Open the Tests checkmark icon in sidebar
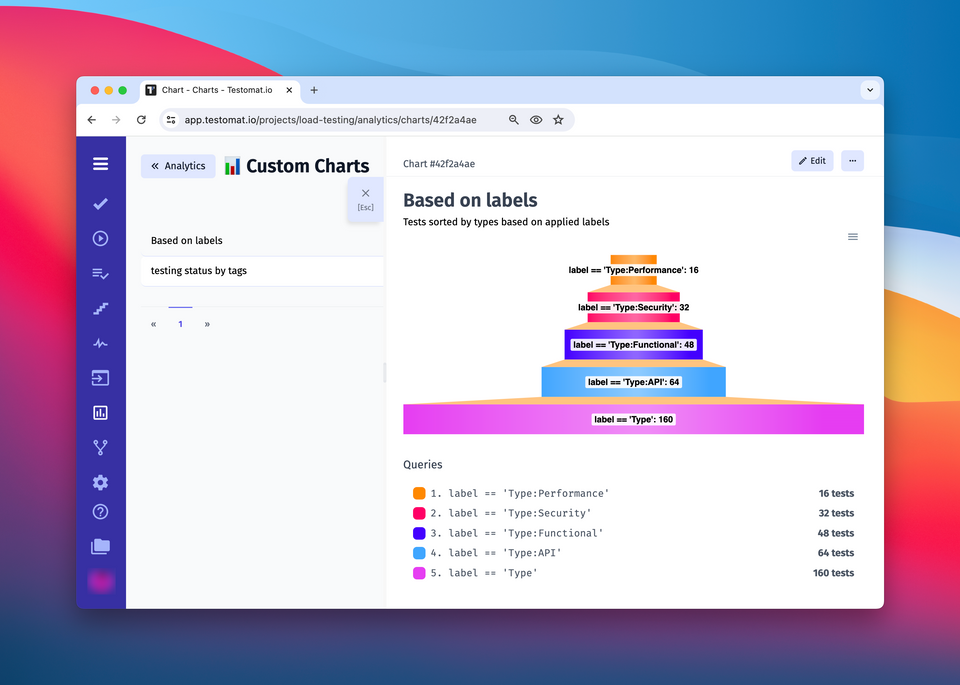The height and width of the screenshot is (685, 960). [x=100, y=204]
